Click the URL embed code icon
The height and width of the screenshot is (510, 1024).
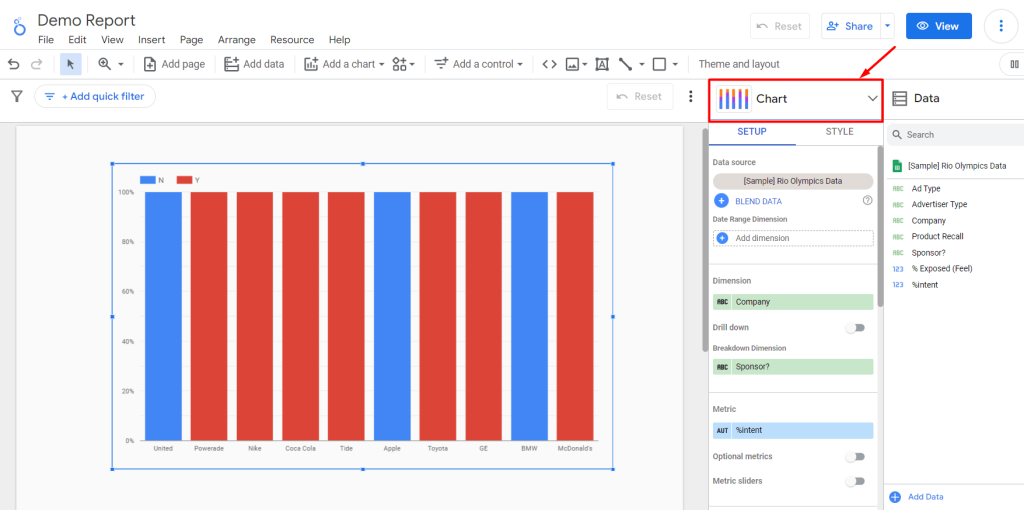coord(550,64)
